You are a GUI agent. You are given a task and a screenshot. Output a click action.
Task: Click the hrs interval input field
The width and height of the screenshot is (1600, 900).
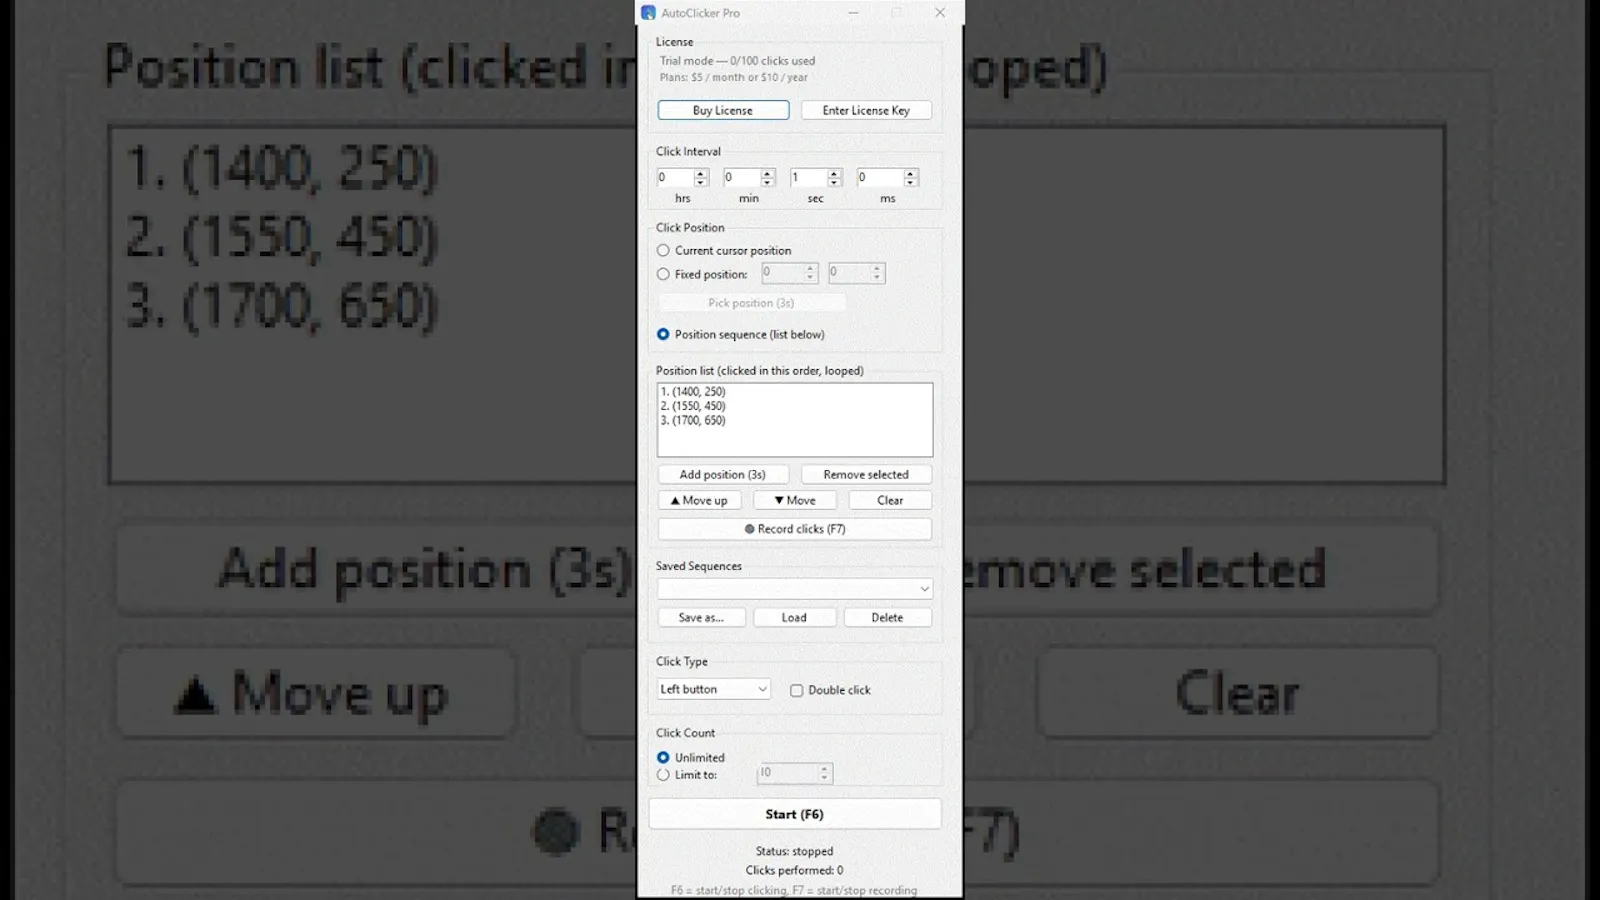click(x=675, y=177)
